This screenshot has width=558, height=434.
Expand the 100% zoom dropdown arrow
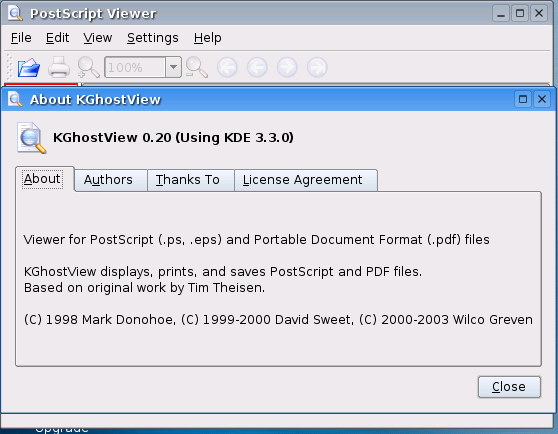click(x=173, y=67)
